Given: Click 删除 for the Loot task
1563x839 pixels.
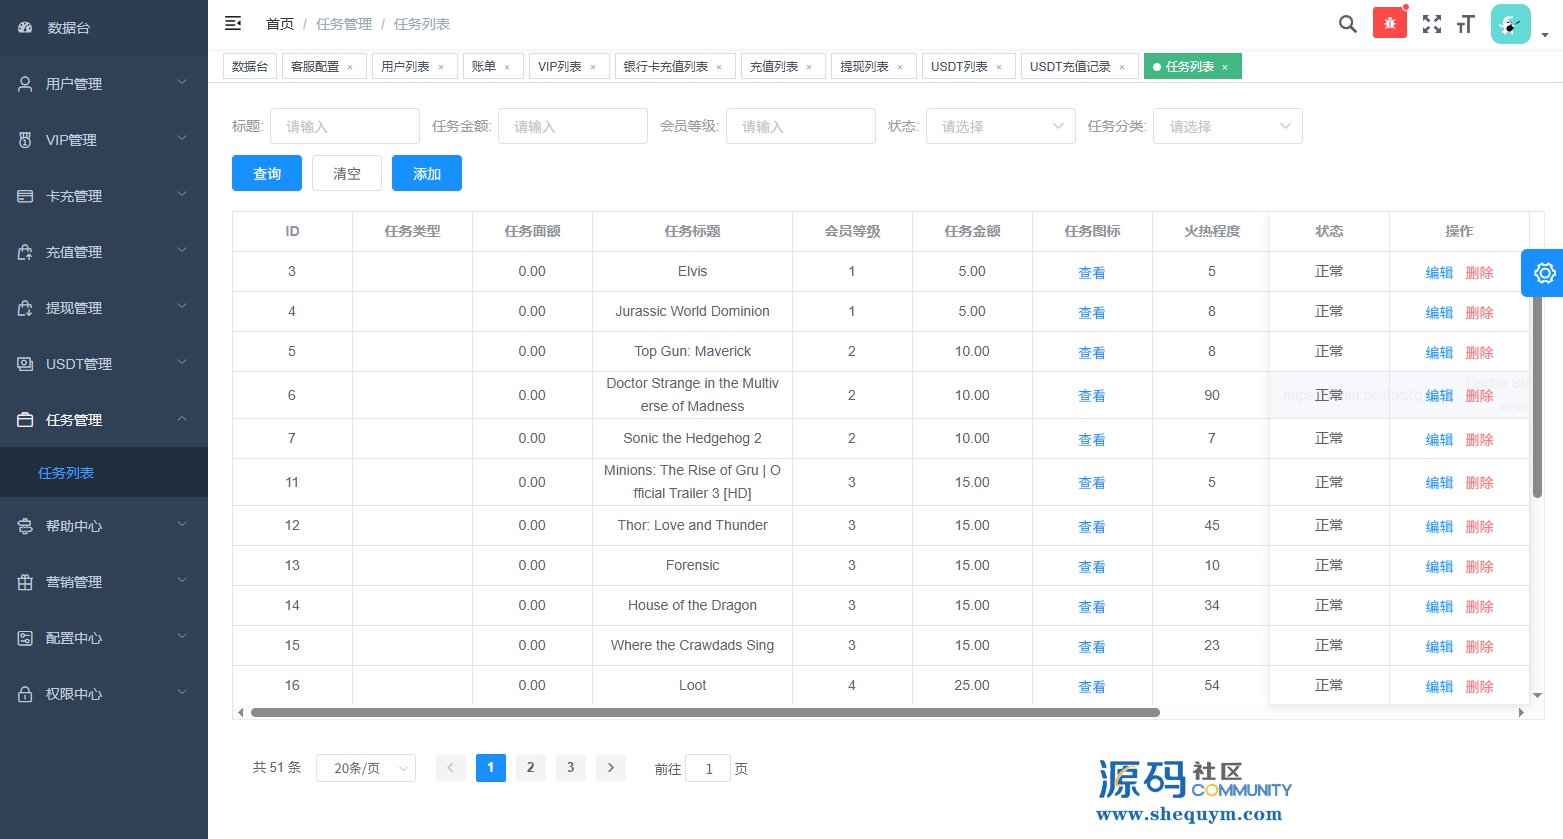Looking at the screenshot, I should [x=1479, y=686].
